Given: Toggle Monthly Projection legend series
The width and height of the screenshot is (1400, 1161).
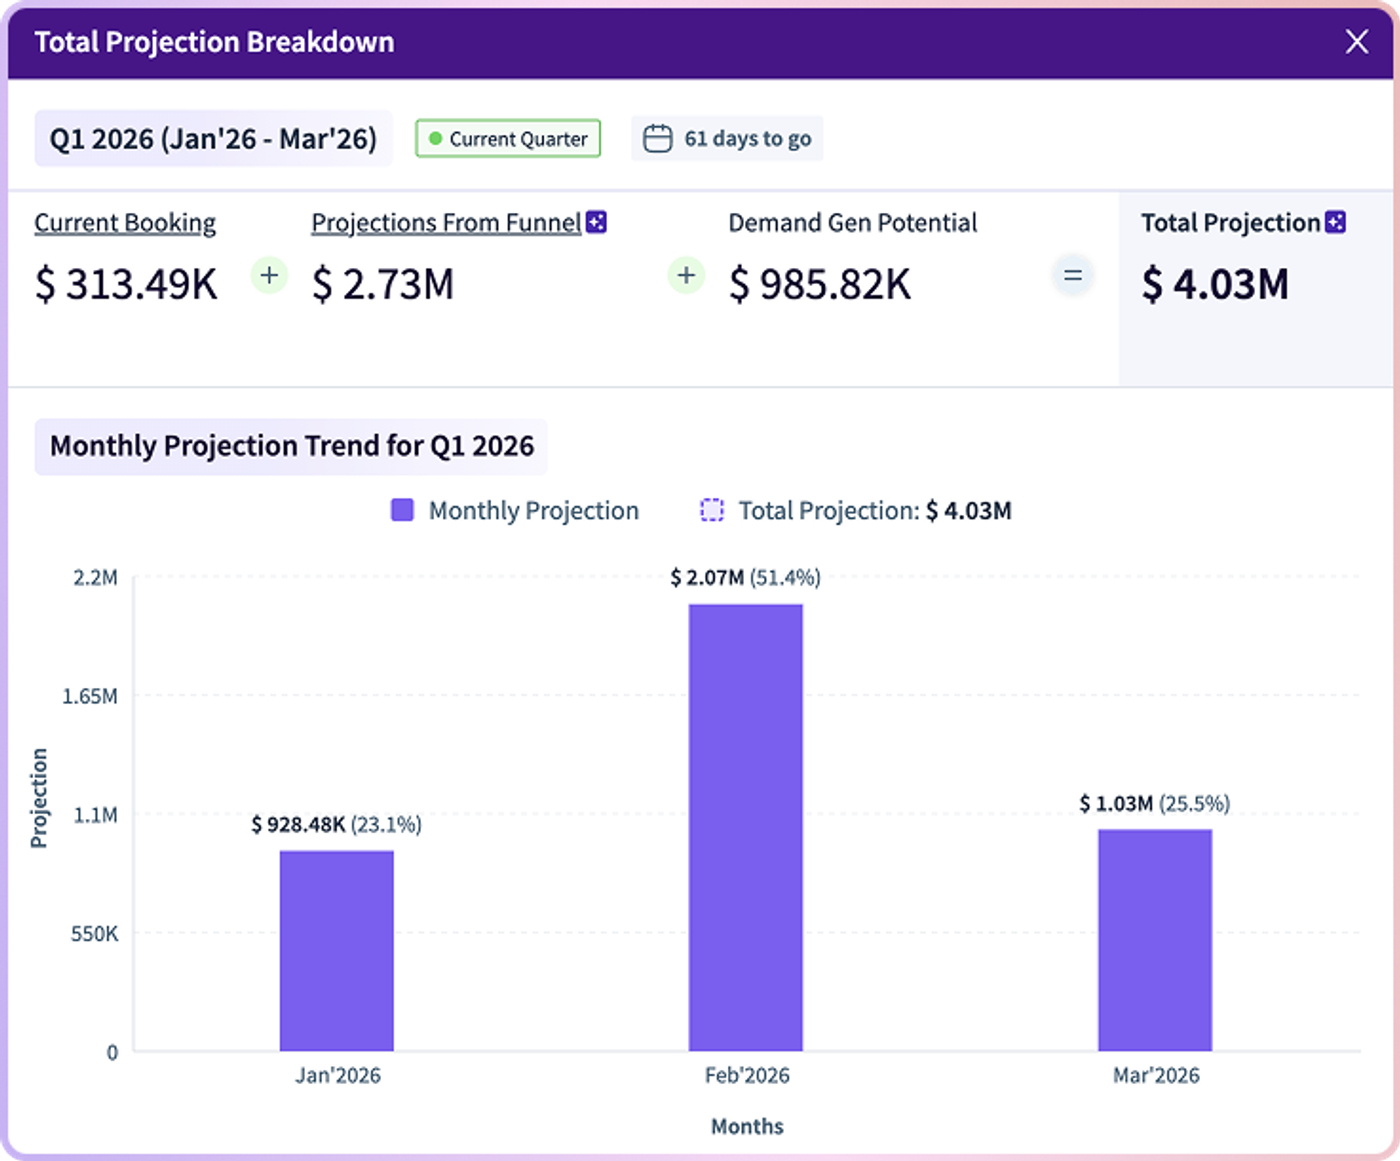Looking at the screenshot, I should [514, 511].
